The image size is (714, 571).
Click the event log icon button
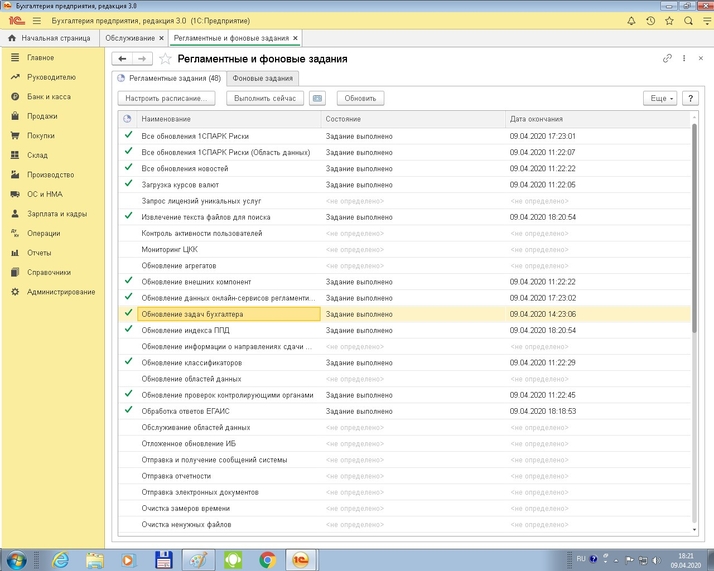coord(318,98)
